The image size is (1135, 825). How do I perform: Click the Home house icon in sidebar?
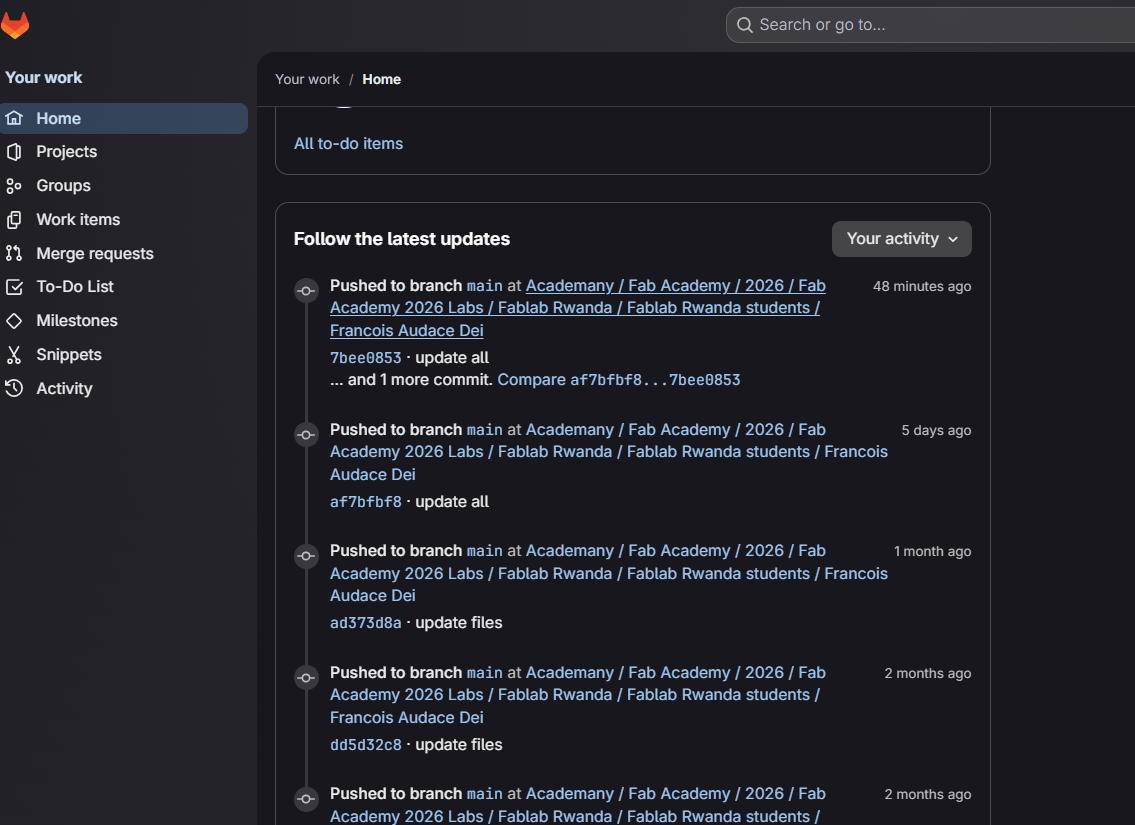pos(14,118)
